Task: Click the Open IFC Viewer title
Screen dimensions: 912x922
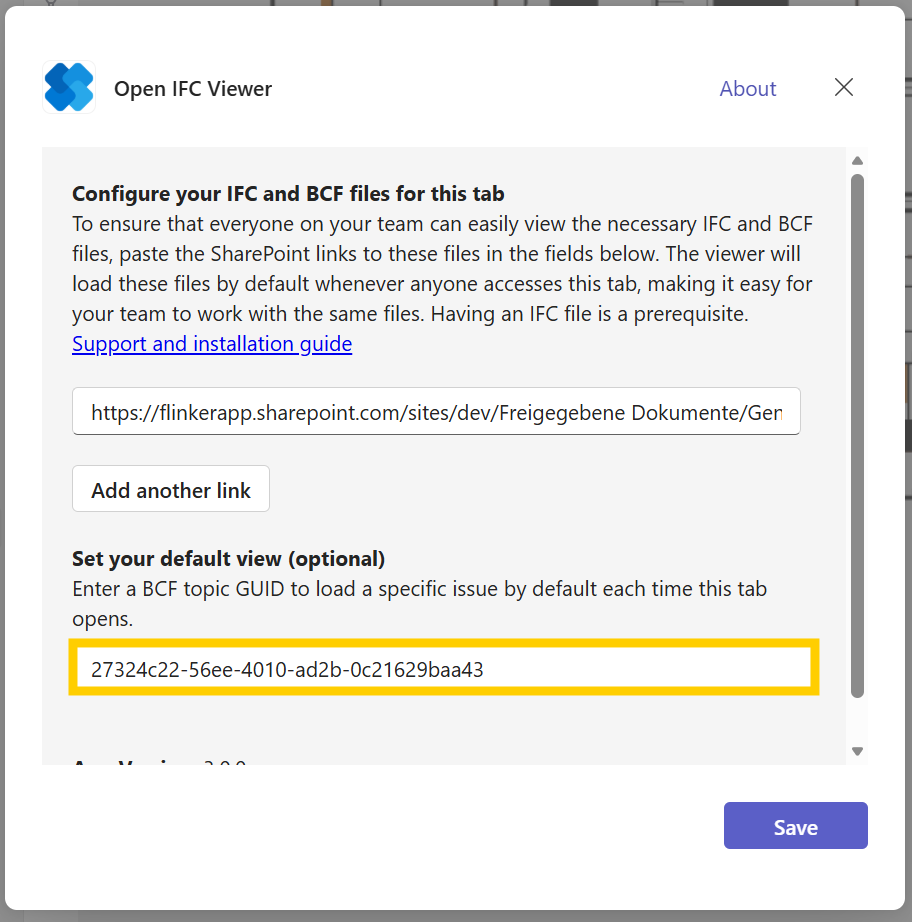Action: pos(192,88)
